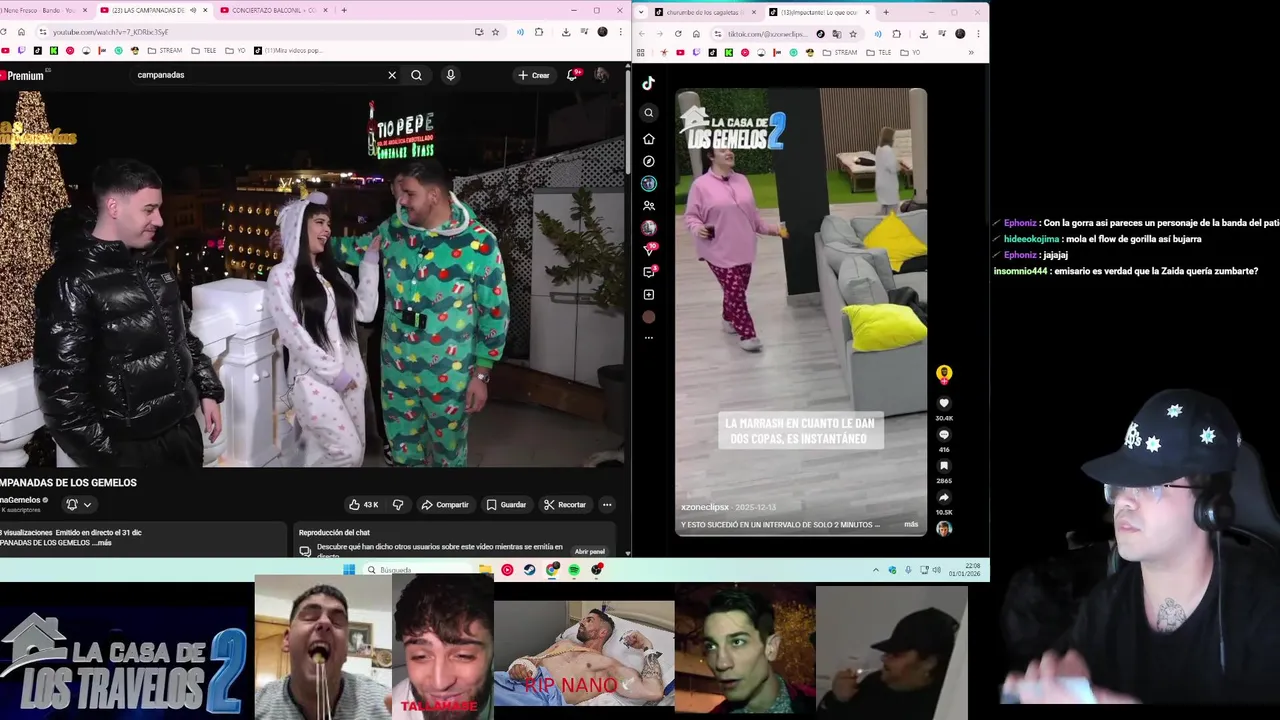Bookmark the TikTok video (2865)
Screen dimensions: 1280x720
[944, 466]
